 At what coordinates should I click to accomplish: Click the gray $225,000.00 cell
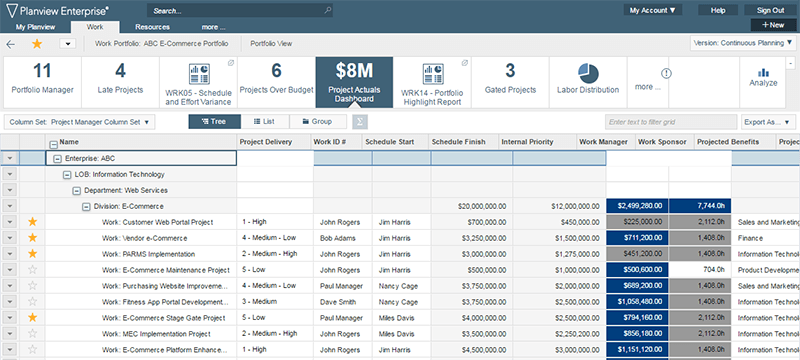[637, 222]
